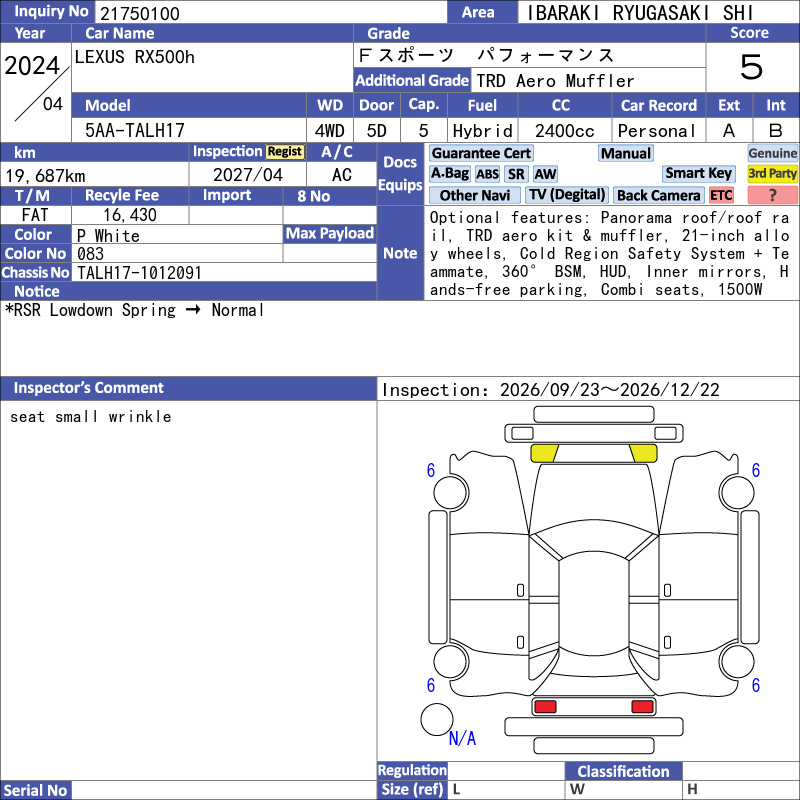The width and height of the screenshot is (800, 800).
Task: Toggle the 3rd Party badge
Action: point(772,173)
